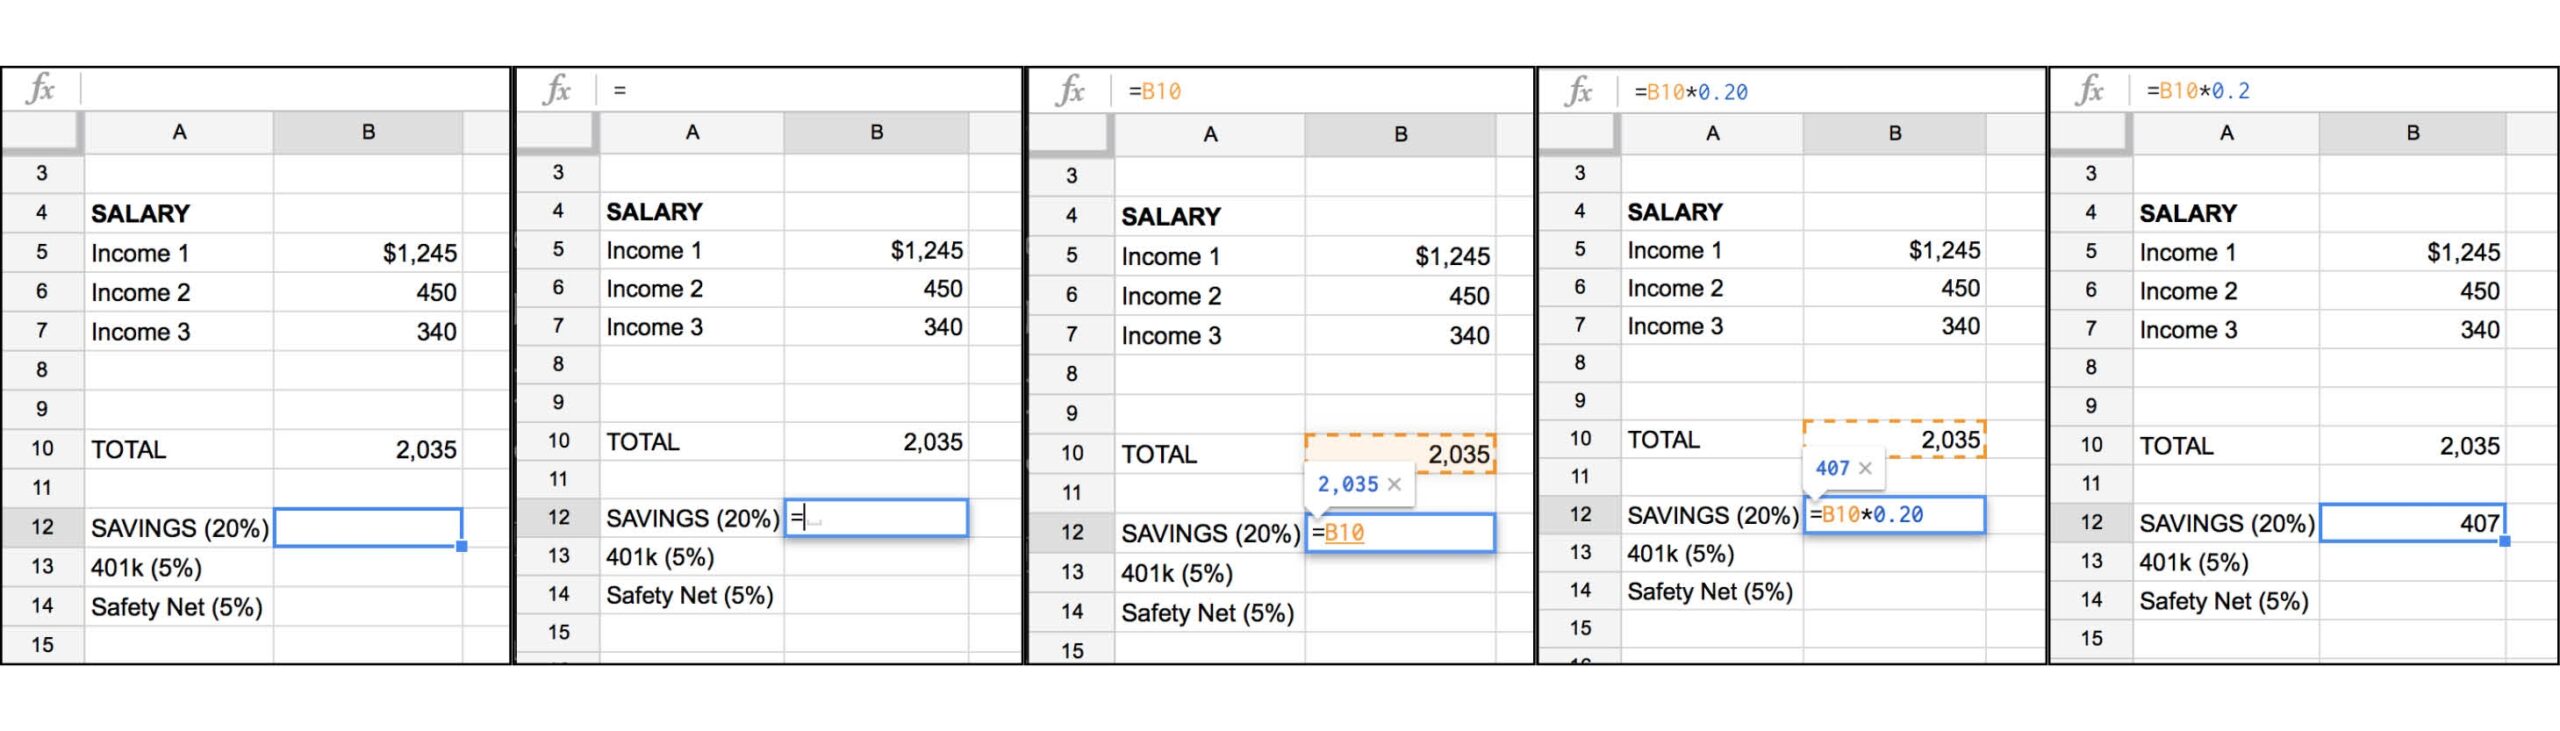
Task: Select the SAVINGS cell showing the result 407
Action: (x=2412, y=523)
